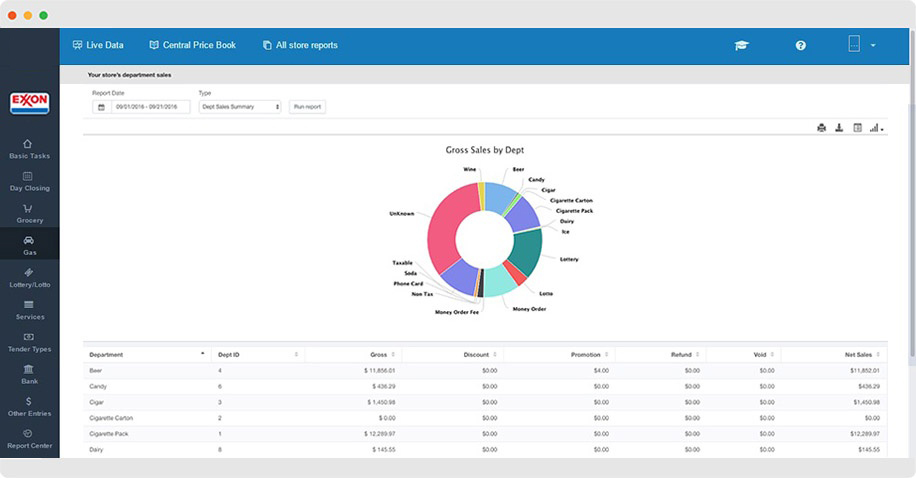Print the report using printer icon

coord(821,128)
